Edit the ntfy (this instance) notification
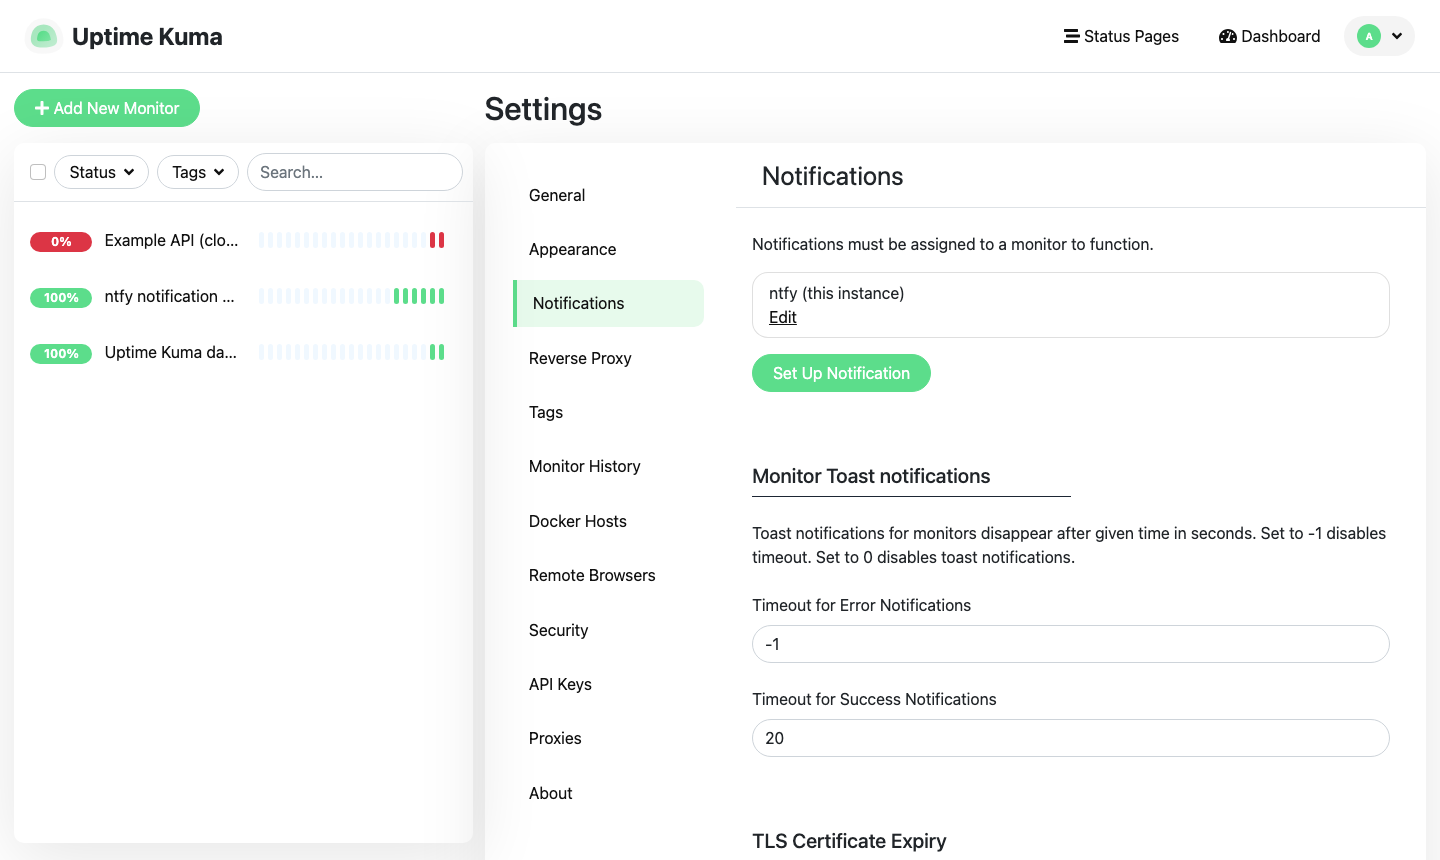Screen dimensions: 1440x860 coord(782,317)
